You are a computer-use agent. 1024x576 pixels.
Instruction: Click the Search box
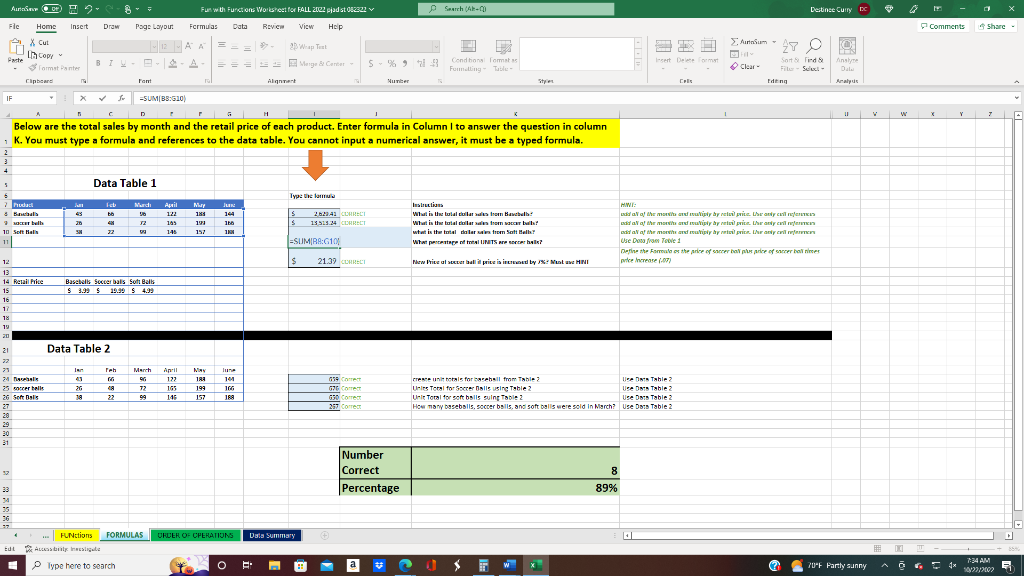coord(516,9)
